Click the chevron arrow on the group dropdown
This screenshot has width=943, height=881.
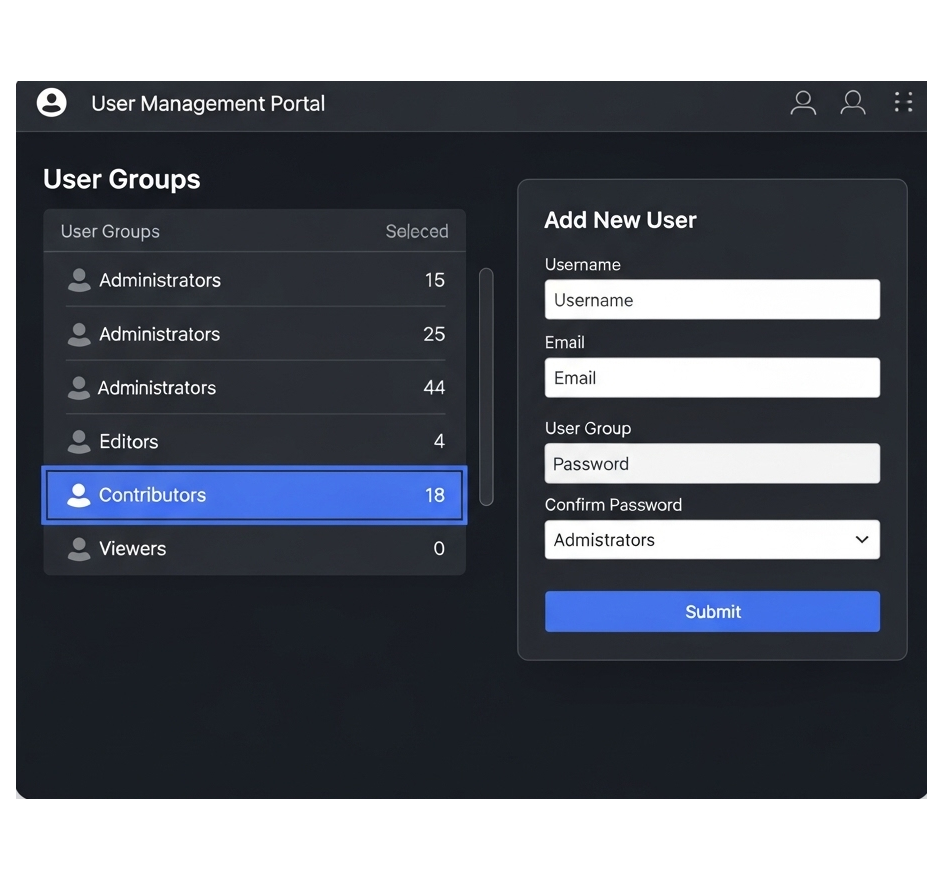coord(862,540)
